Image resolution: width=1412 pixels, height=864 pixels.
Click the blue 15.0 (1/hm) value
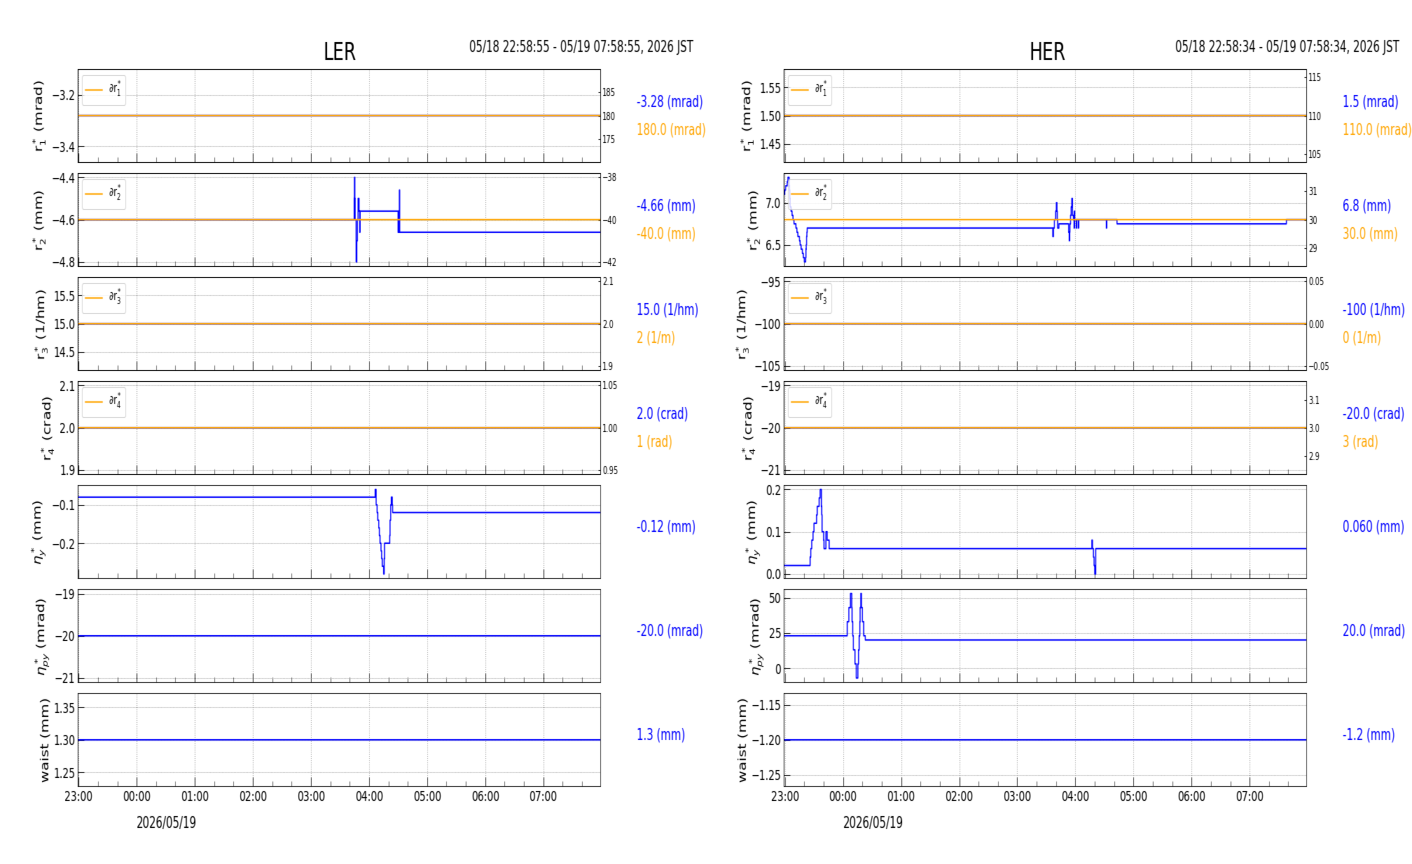click(667, 310)
